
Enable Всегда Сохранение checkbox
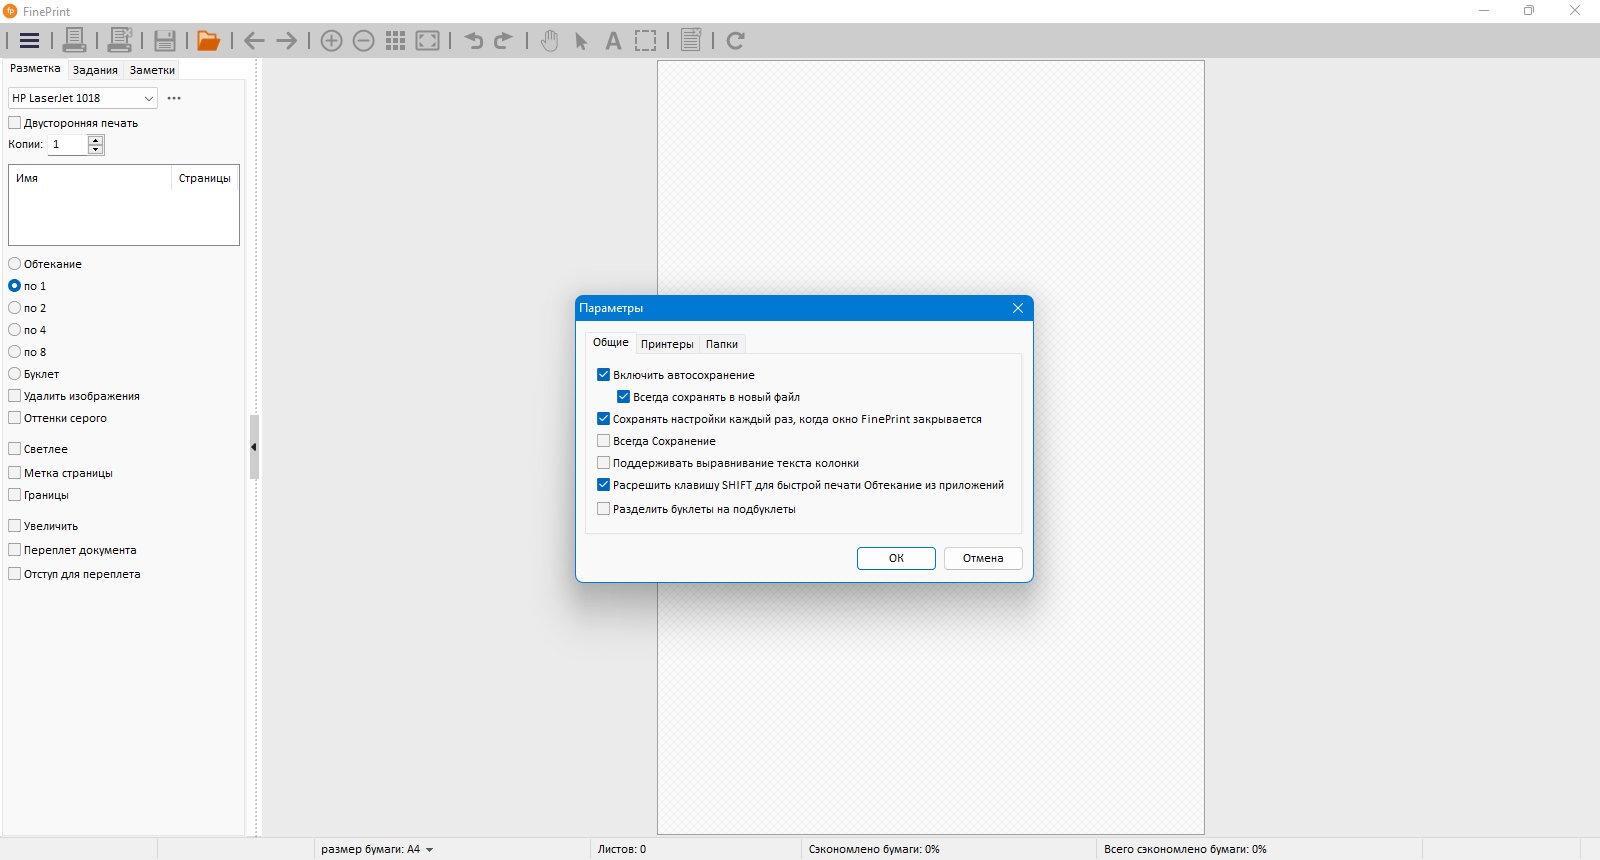[603, 441]
